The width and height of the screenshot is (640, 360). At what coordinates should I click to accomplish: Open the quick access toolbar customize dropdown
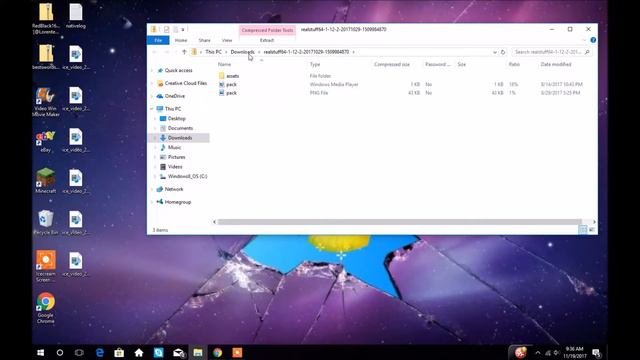183,29
